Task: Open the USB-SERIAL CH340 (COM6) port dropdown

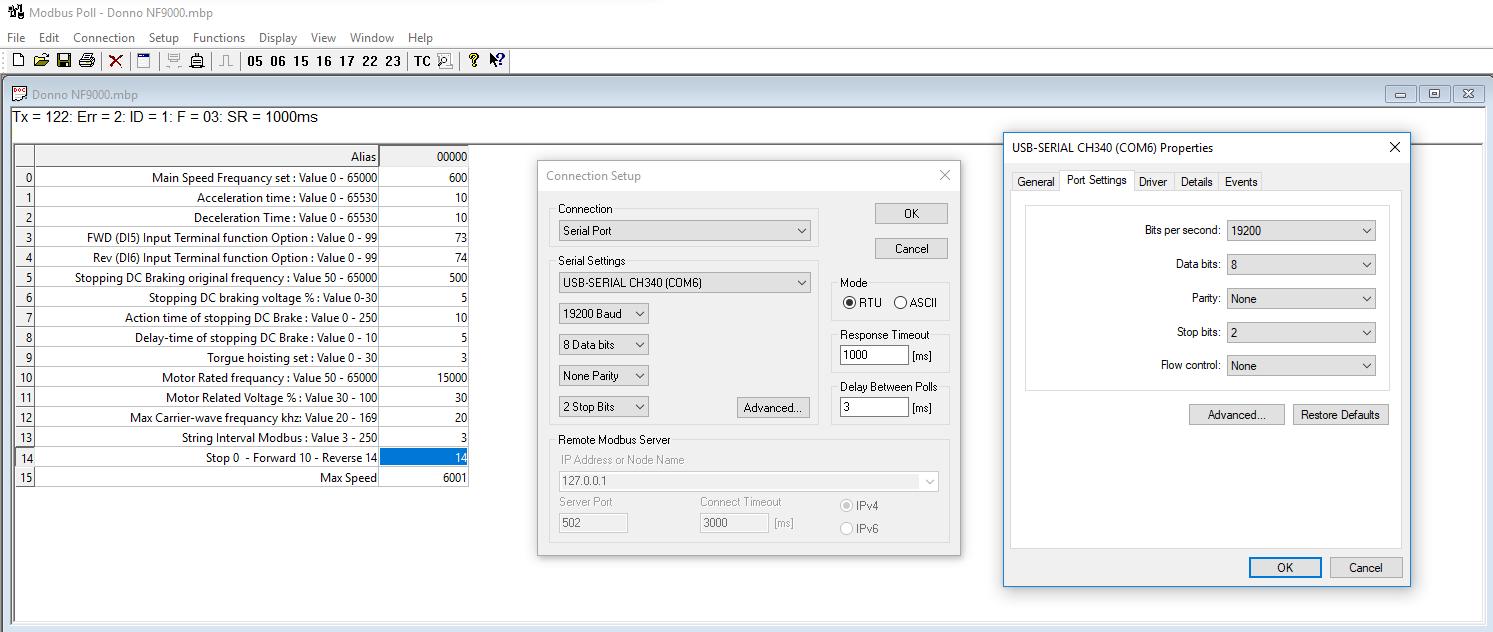Action: (685, 283)
